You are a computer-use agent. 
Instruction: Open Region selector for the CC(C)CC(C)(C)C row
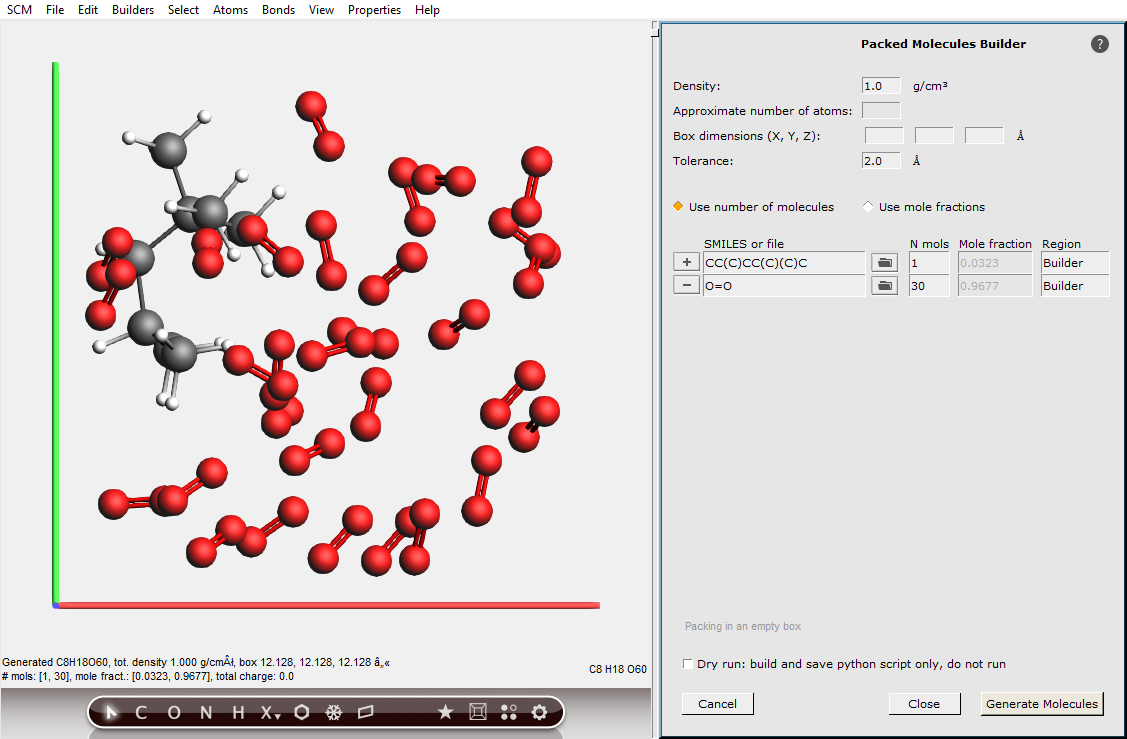[1074, 263]
